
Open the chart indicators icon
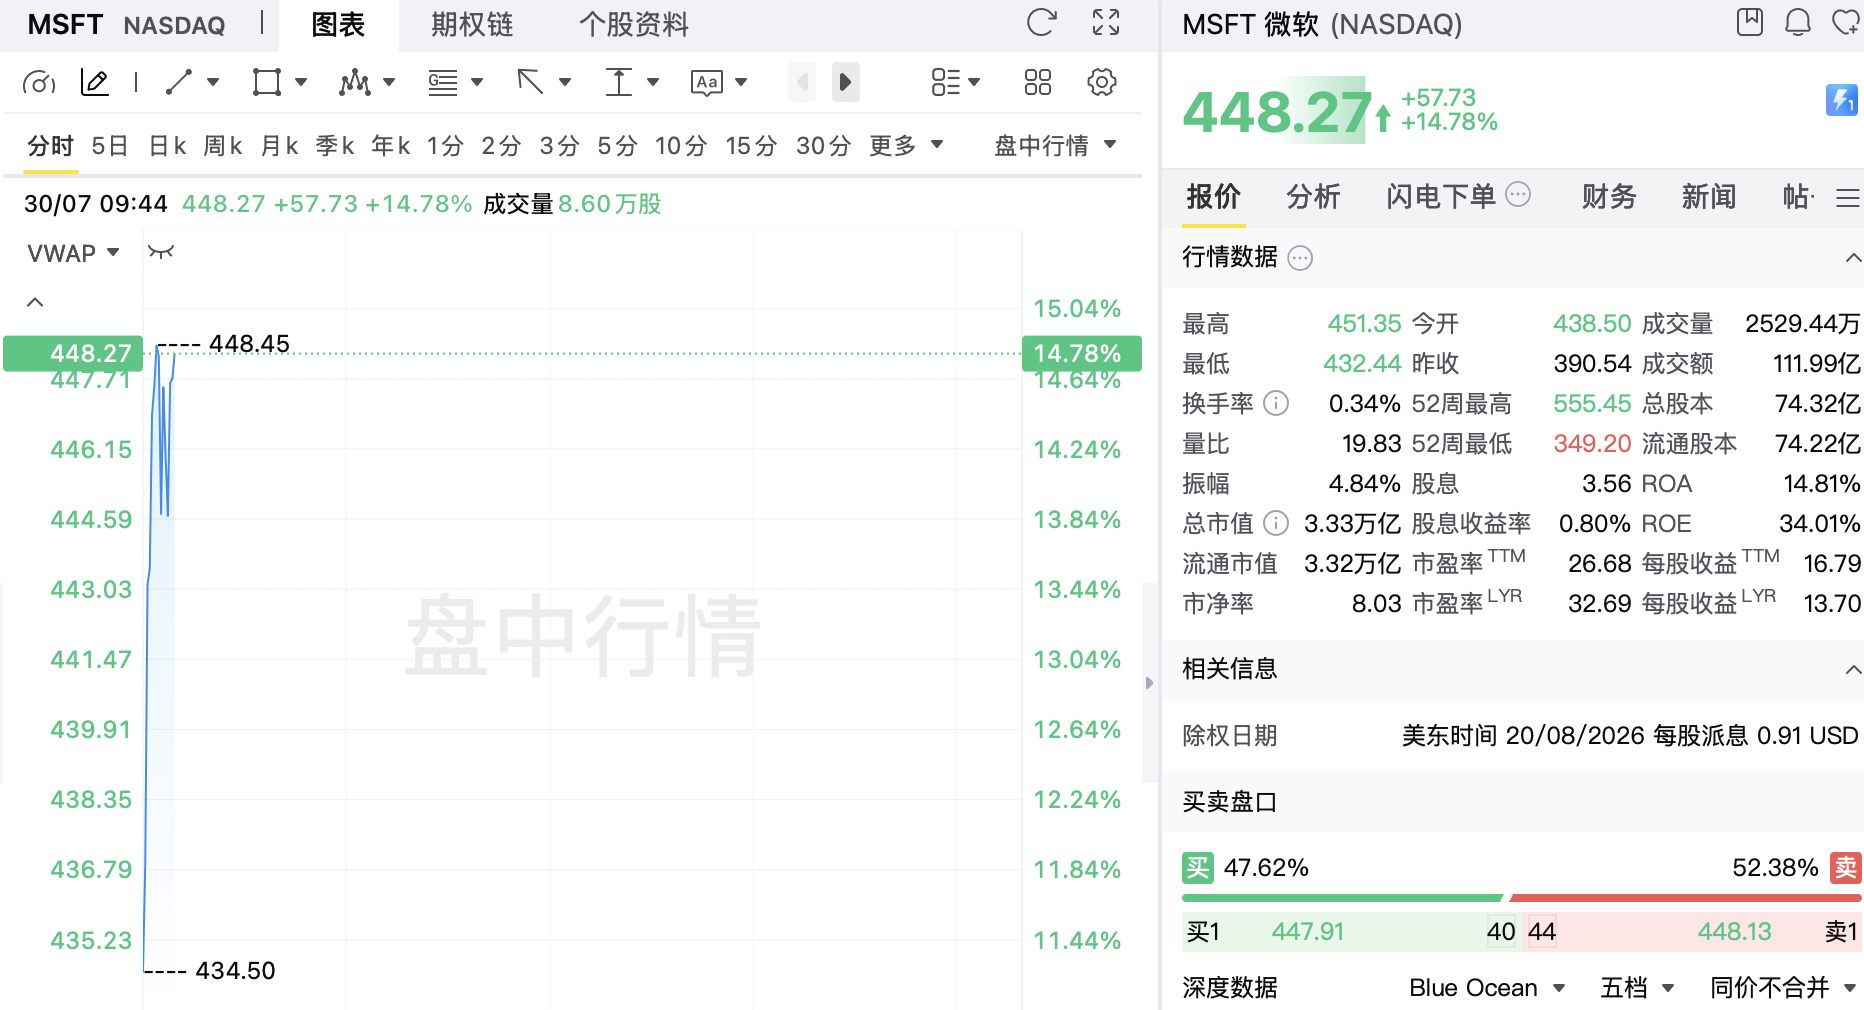pos(39,82)
